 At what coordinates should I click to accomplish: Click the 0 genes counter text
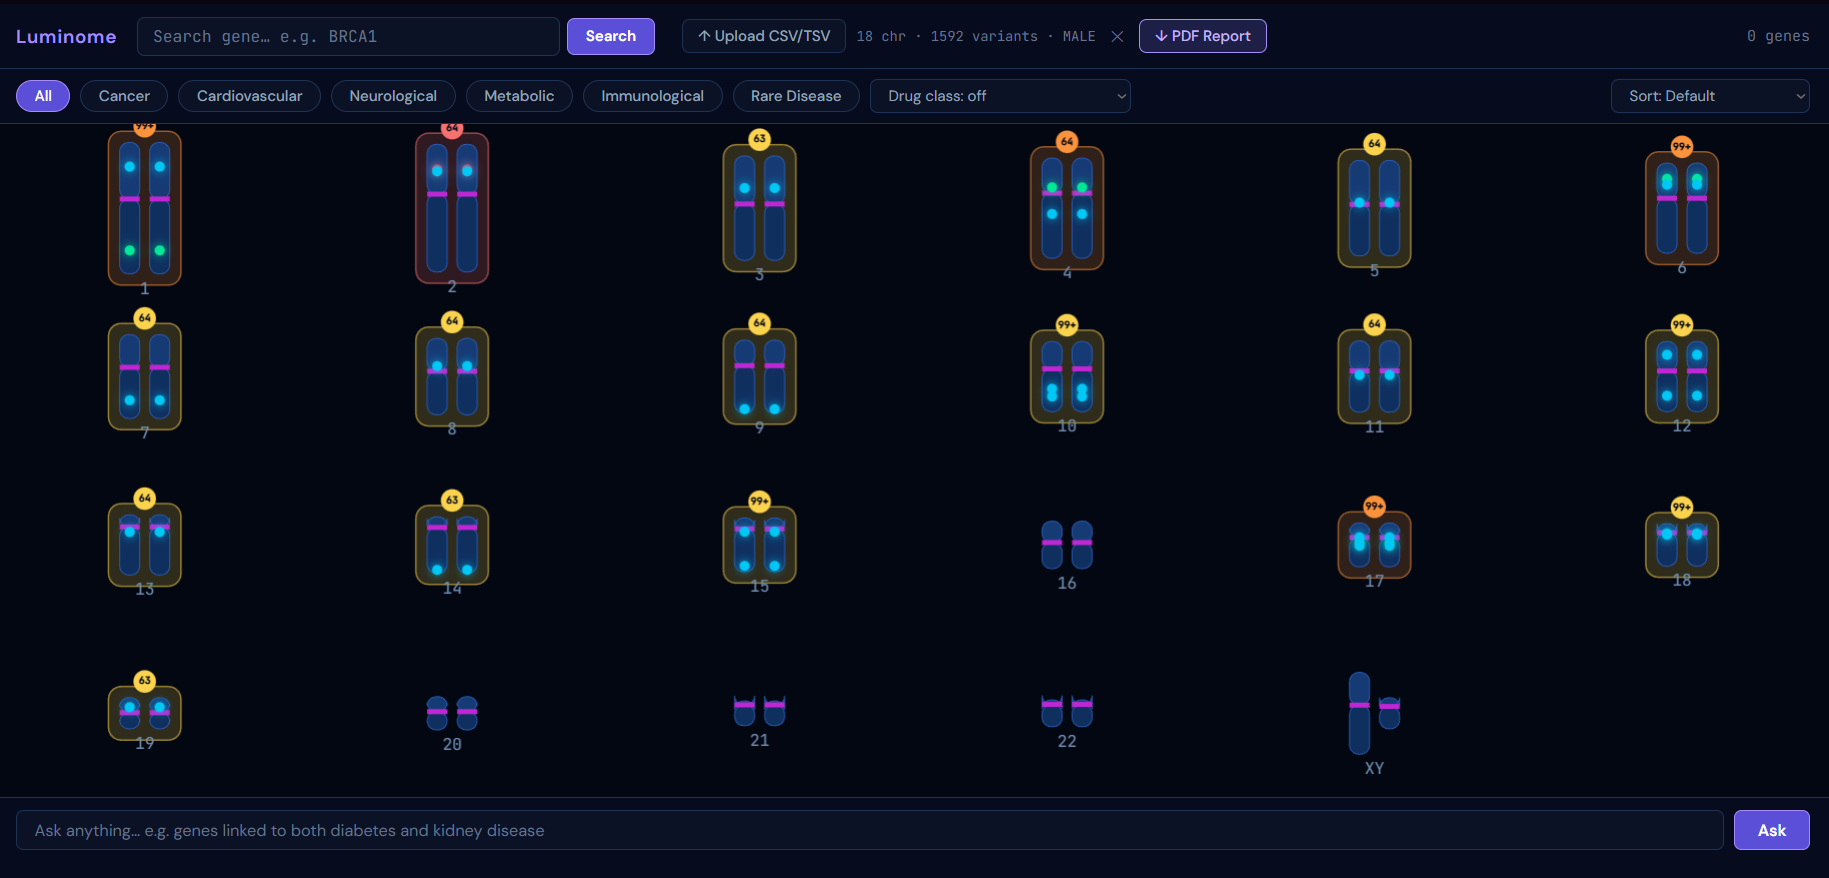click(x=1778, y=36)
